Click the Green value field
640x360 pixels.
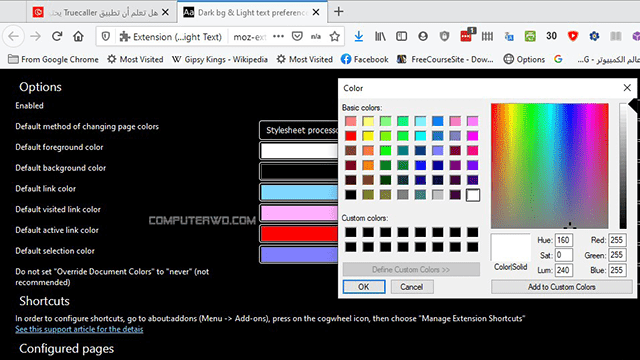coord(617,255)
